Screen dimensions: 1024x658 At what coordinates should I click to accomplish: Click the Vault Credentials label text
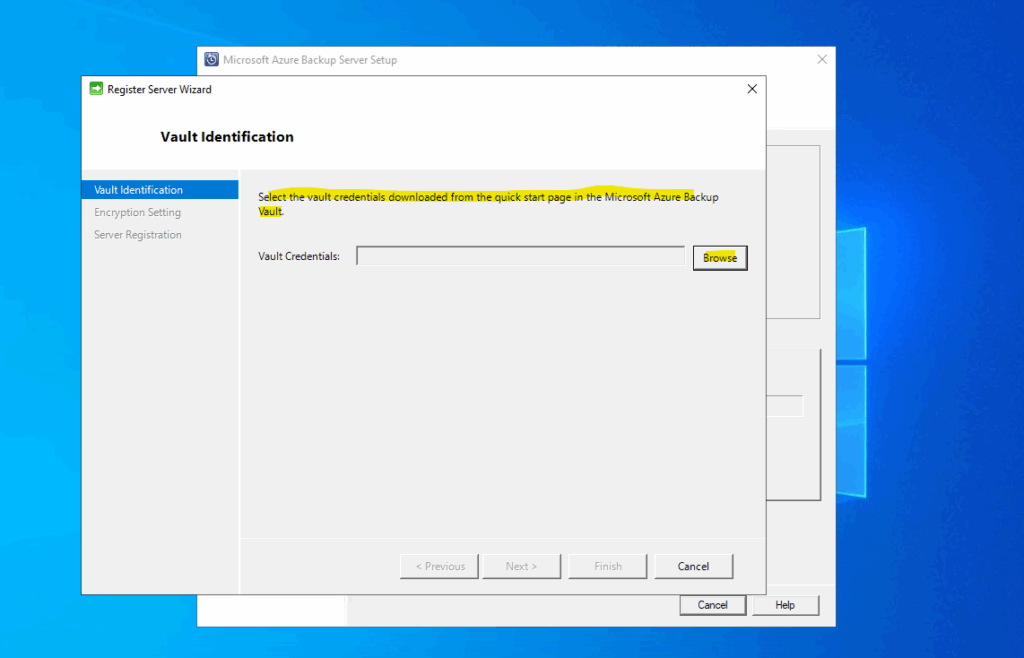[299, 256]
